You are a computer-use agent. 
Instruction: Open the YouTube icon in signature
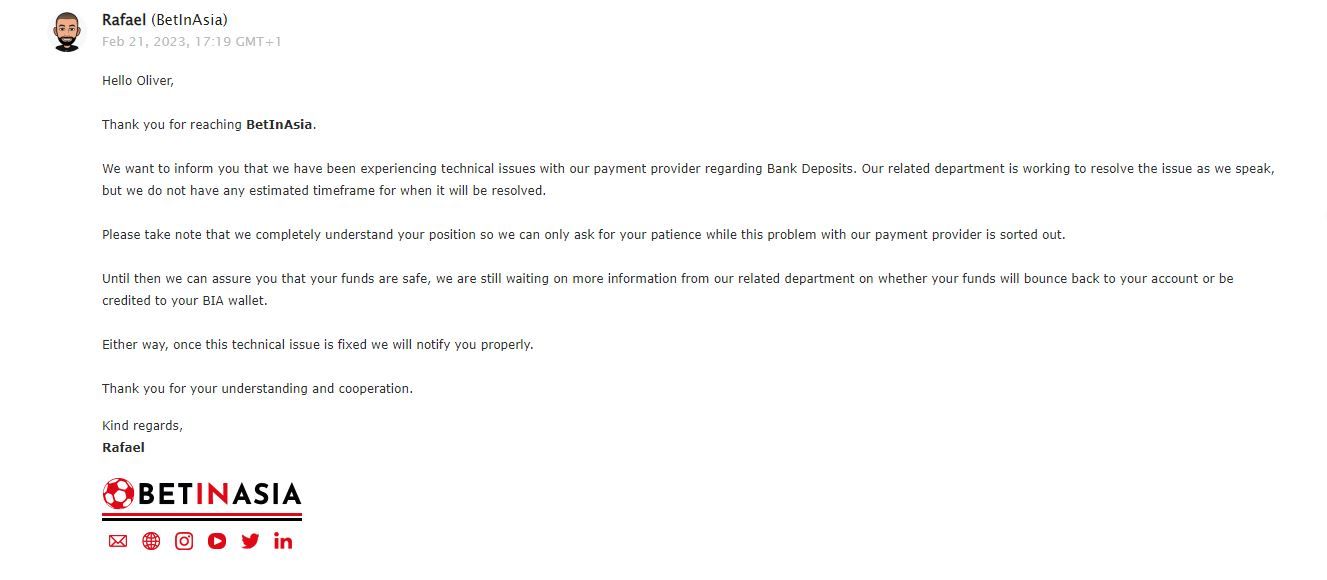[x=217, y=541]
